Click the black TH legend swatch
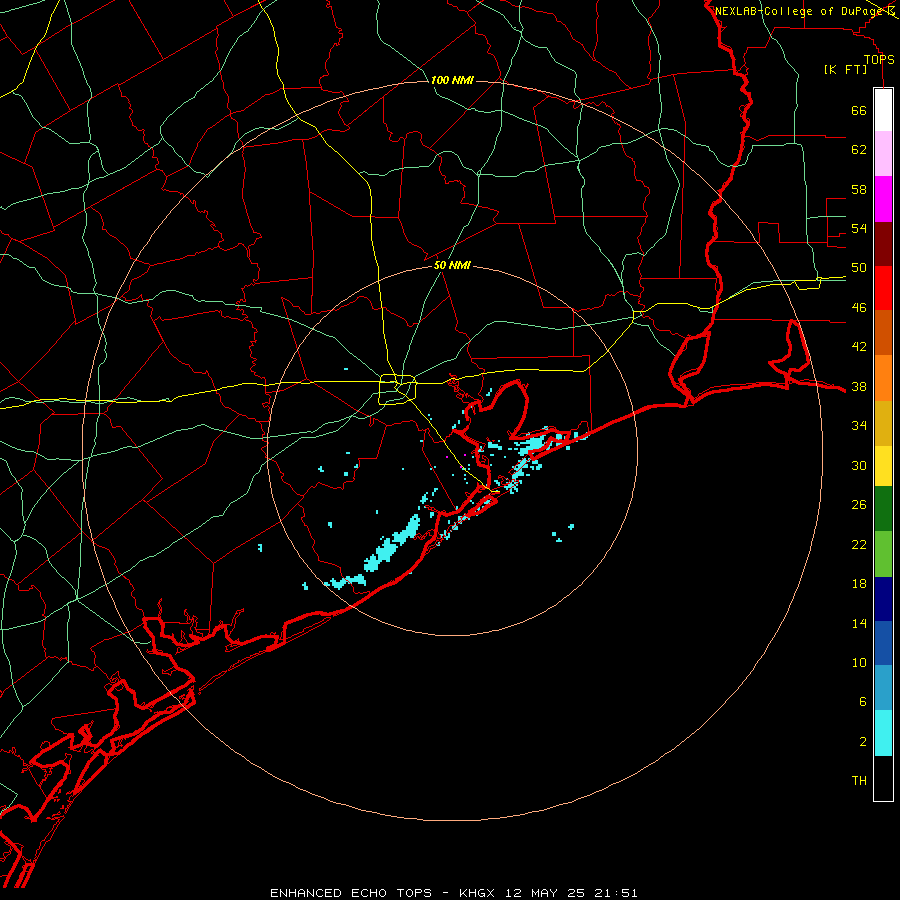900x900 pixels. pos(883,778)
